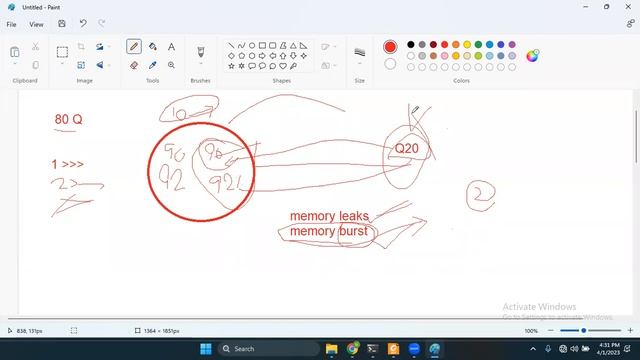640x360 pixels.
Task: Pick the Rectangle shape
Action: pyautogui.click(x=262, y=45)
